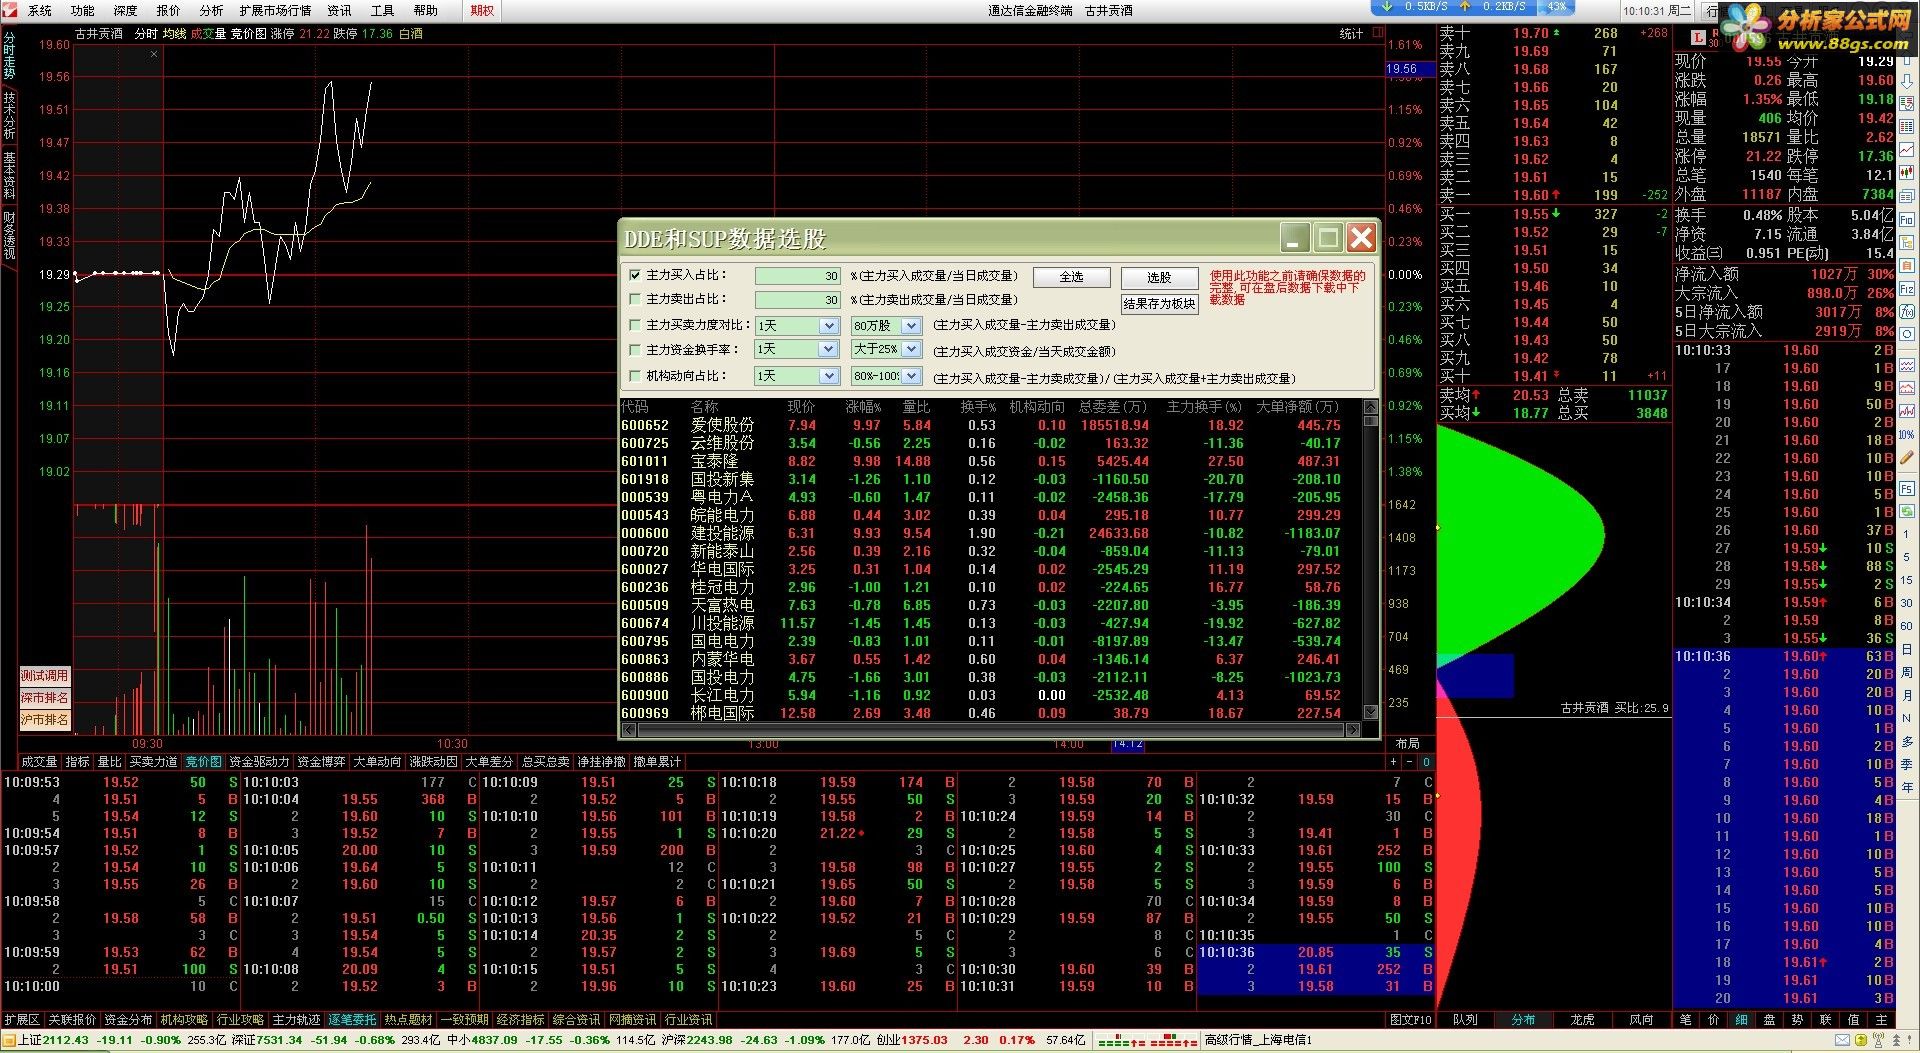
Task: Click the 全选 button
Action: [1071, 277]
